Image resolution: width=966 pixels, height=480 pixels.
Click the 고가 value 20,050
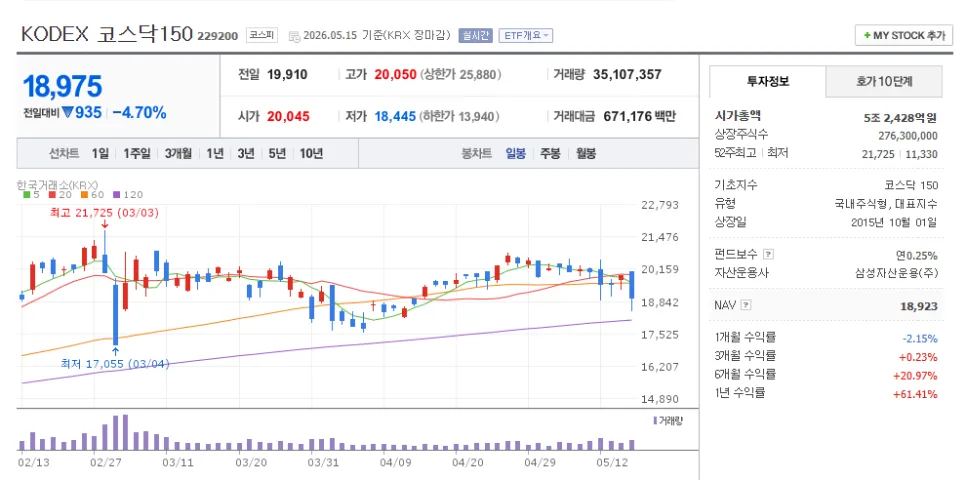coord(396,75)
